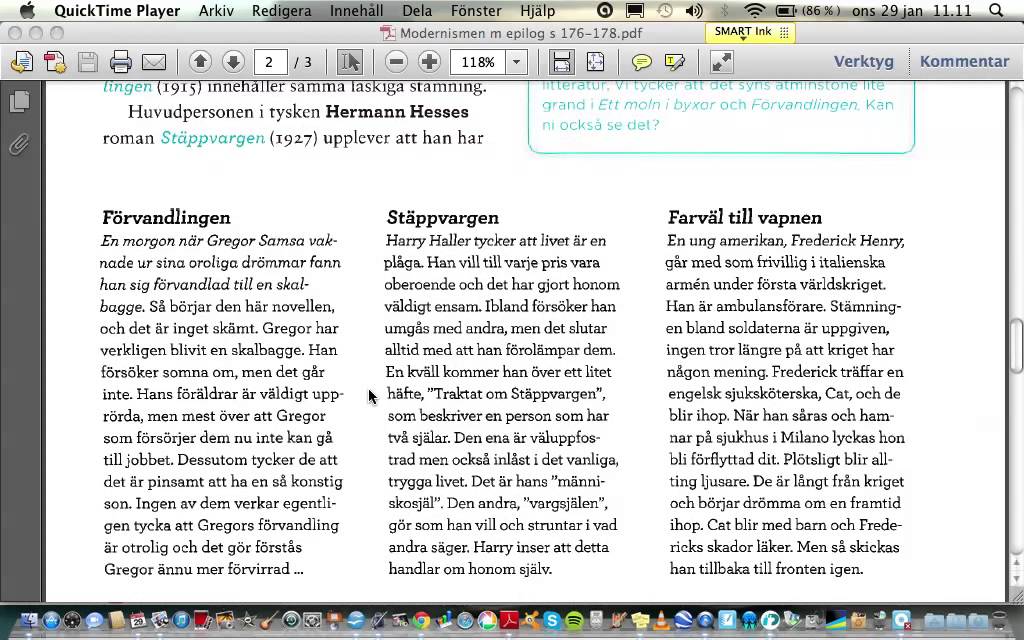
Task: Open the Redigera menu
Action: [281, 10]
